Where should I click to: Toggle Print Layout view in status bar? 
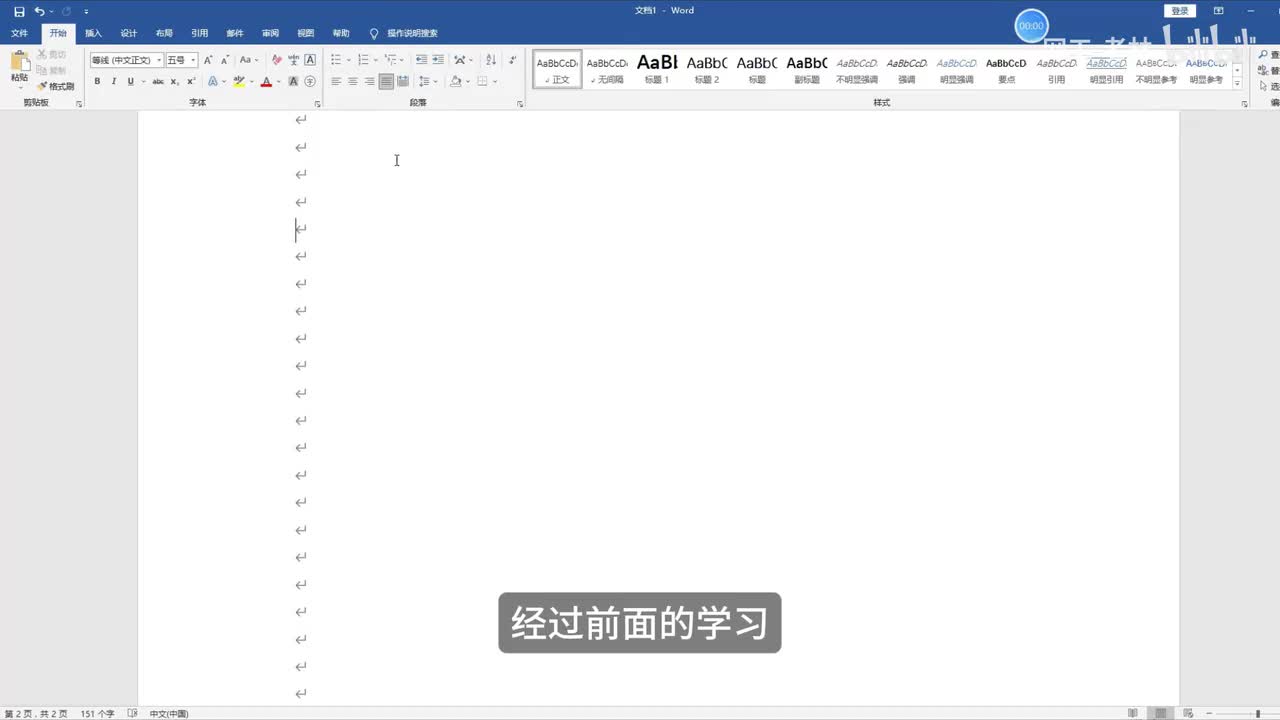point(1161,713)
